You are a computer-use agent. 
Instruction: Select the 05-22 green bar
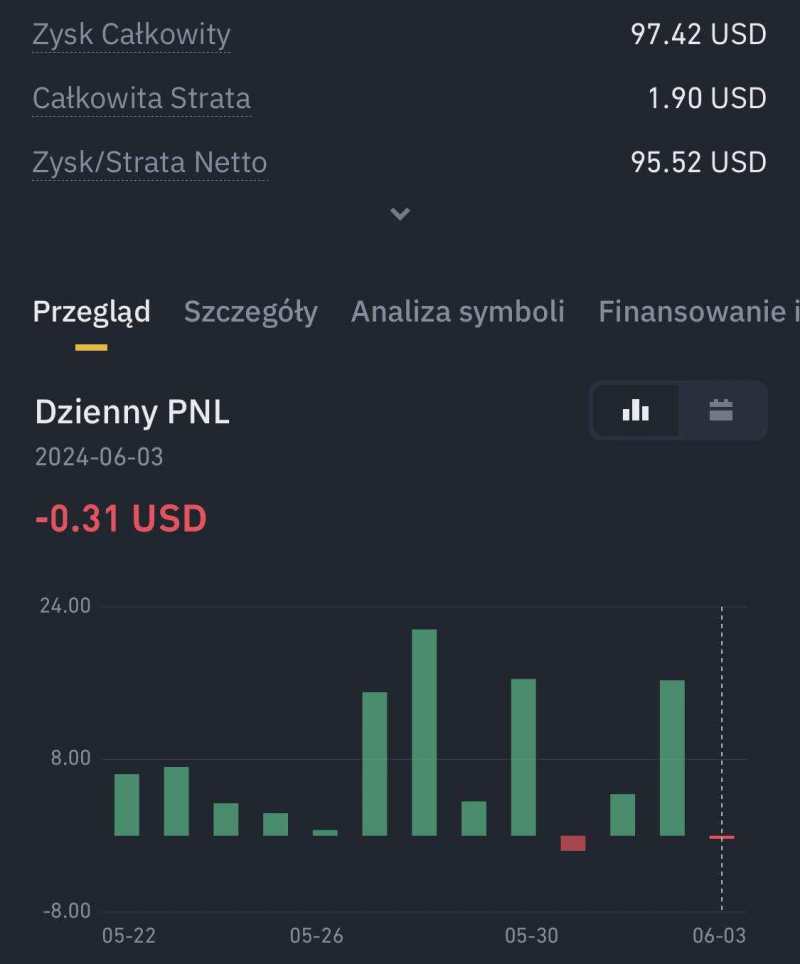click(x=127, y=804)
